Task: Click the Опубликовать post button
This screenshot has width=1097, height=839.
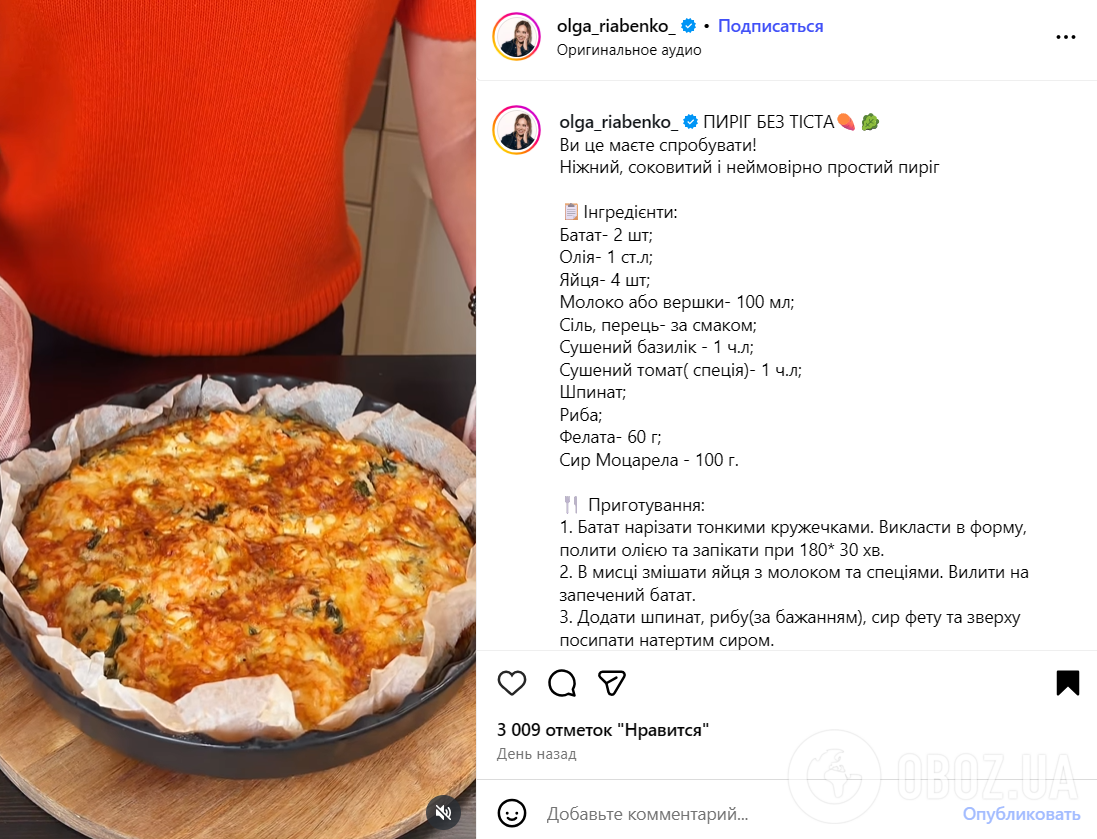Action: (1021, 814)
